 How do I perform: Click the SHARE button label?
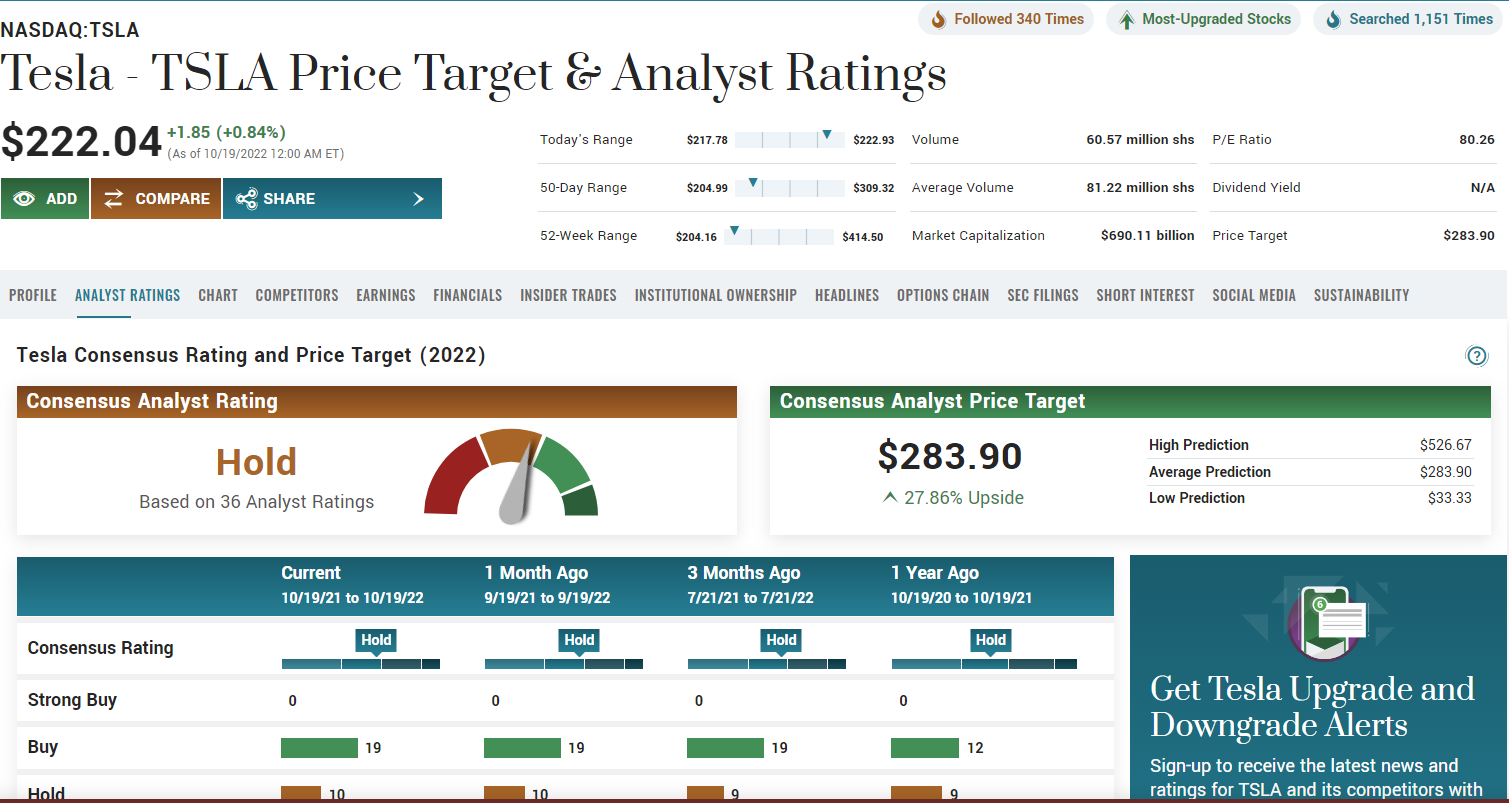(x=290, y=199)
